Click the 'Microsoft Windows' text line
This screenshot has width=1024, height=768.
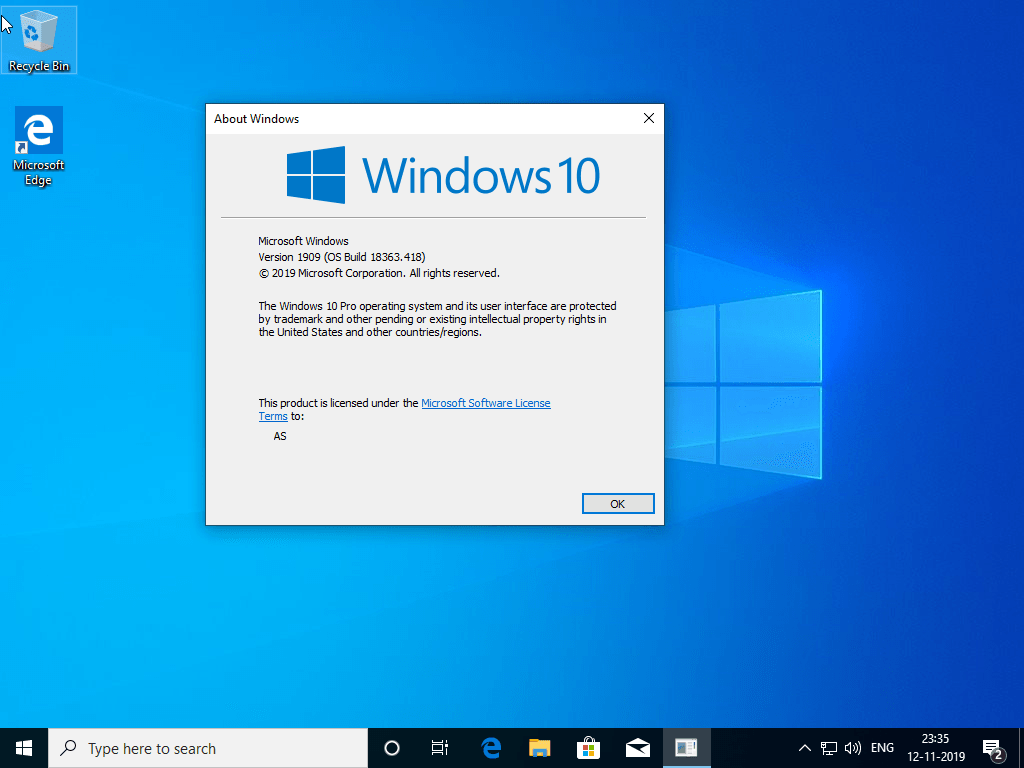coord(304,241)
